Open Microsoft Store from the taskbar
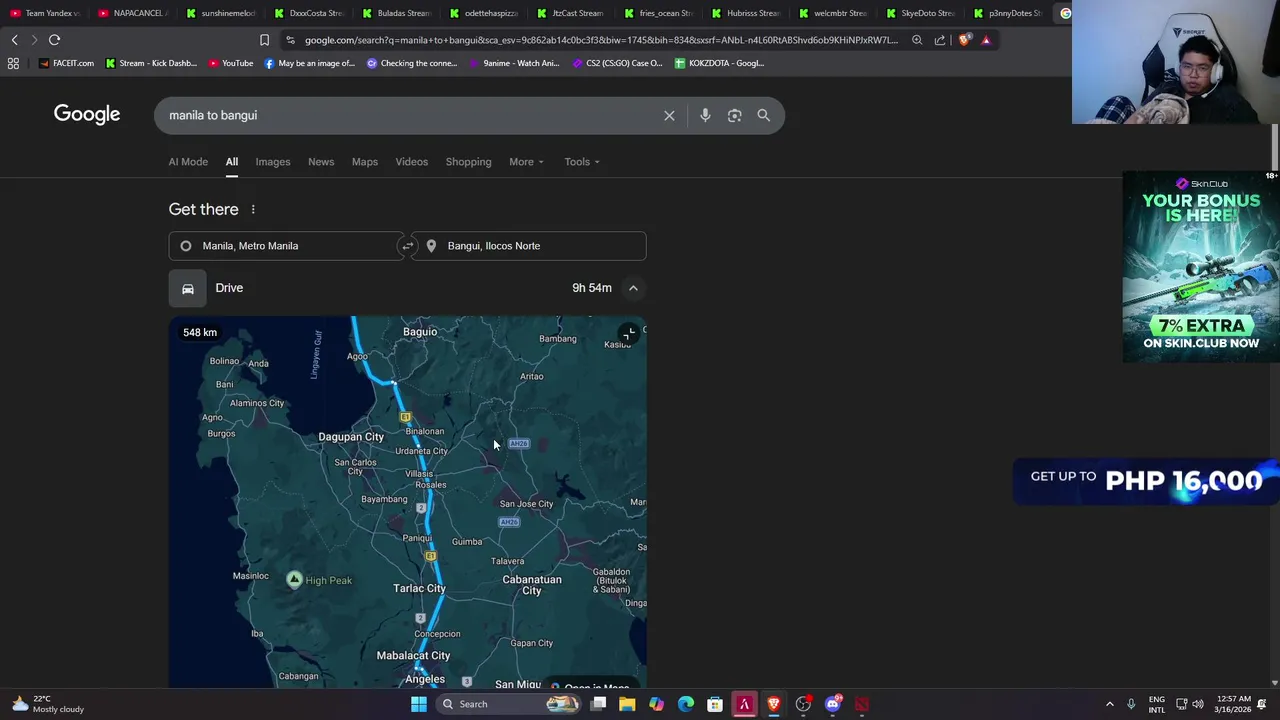Screen dimensions: 1280x720 [x=715, y=704]
